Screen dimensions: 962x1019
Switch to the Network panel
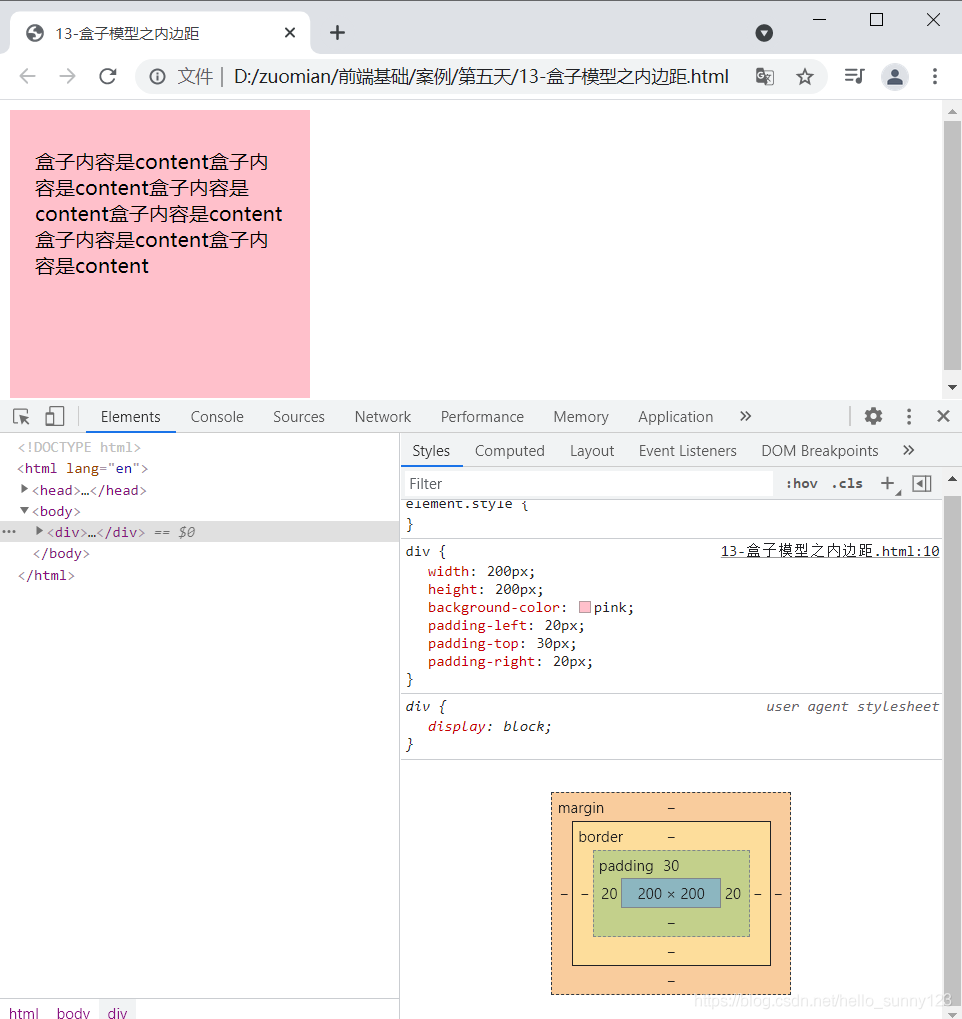[383, 416]
